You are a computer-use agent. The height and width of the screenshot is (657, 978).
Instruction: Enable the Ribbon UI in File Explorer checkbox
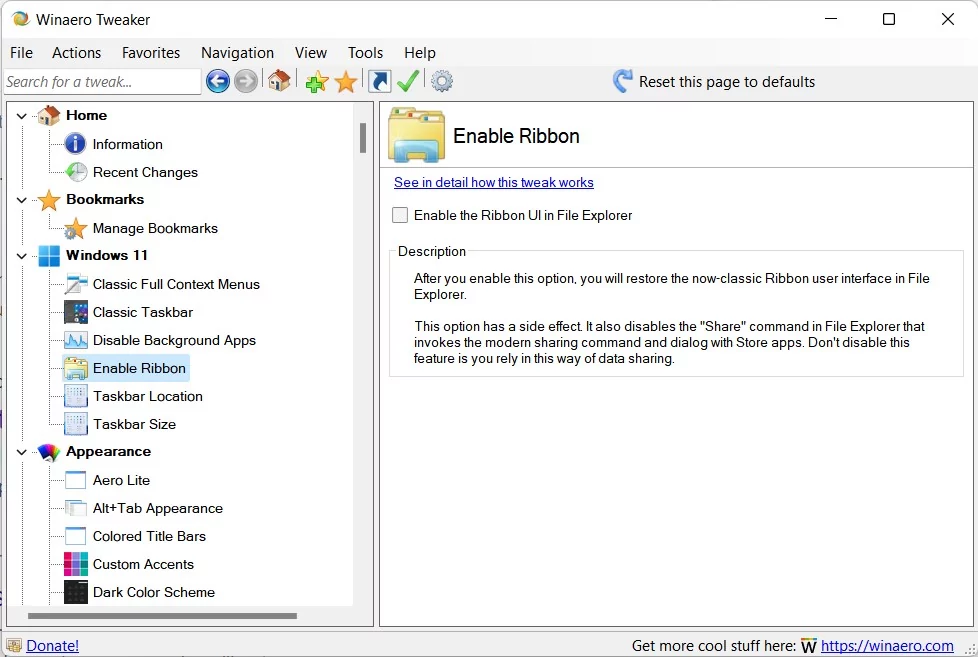pos(400,215)
